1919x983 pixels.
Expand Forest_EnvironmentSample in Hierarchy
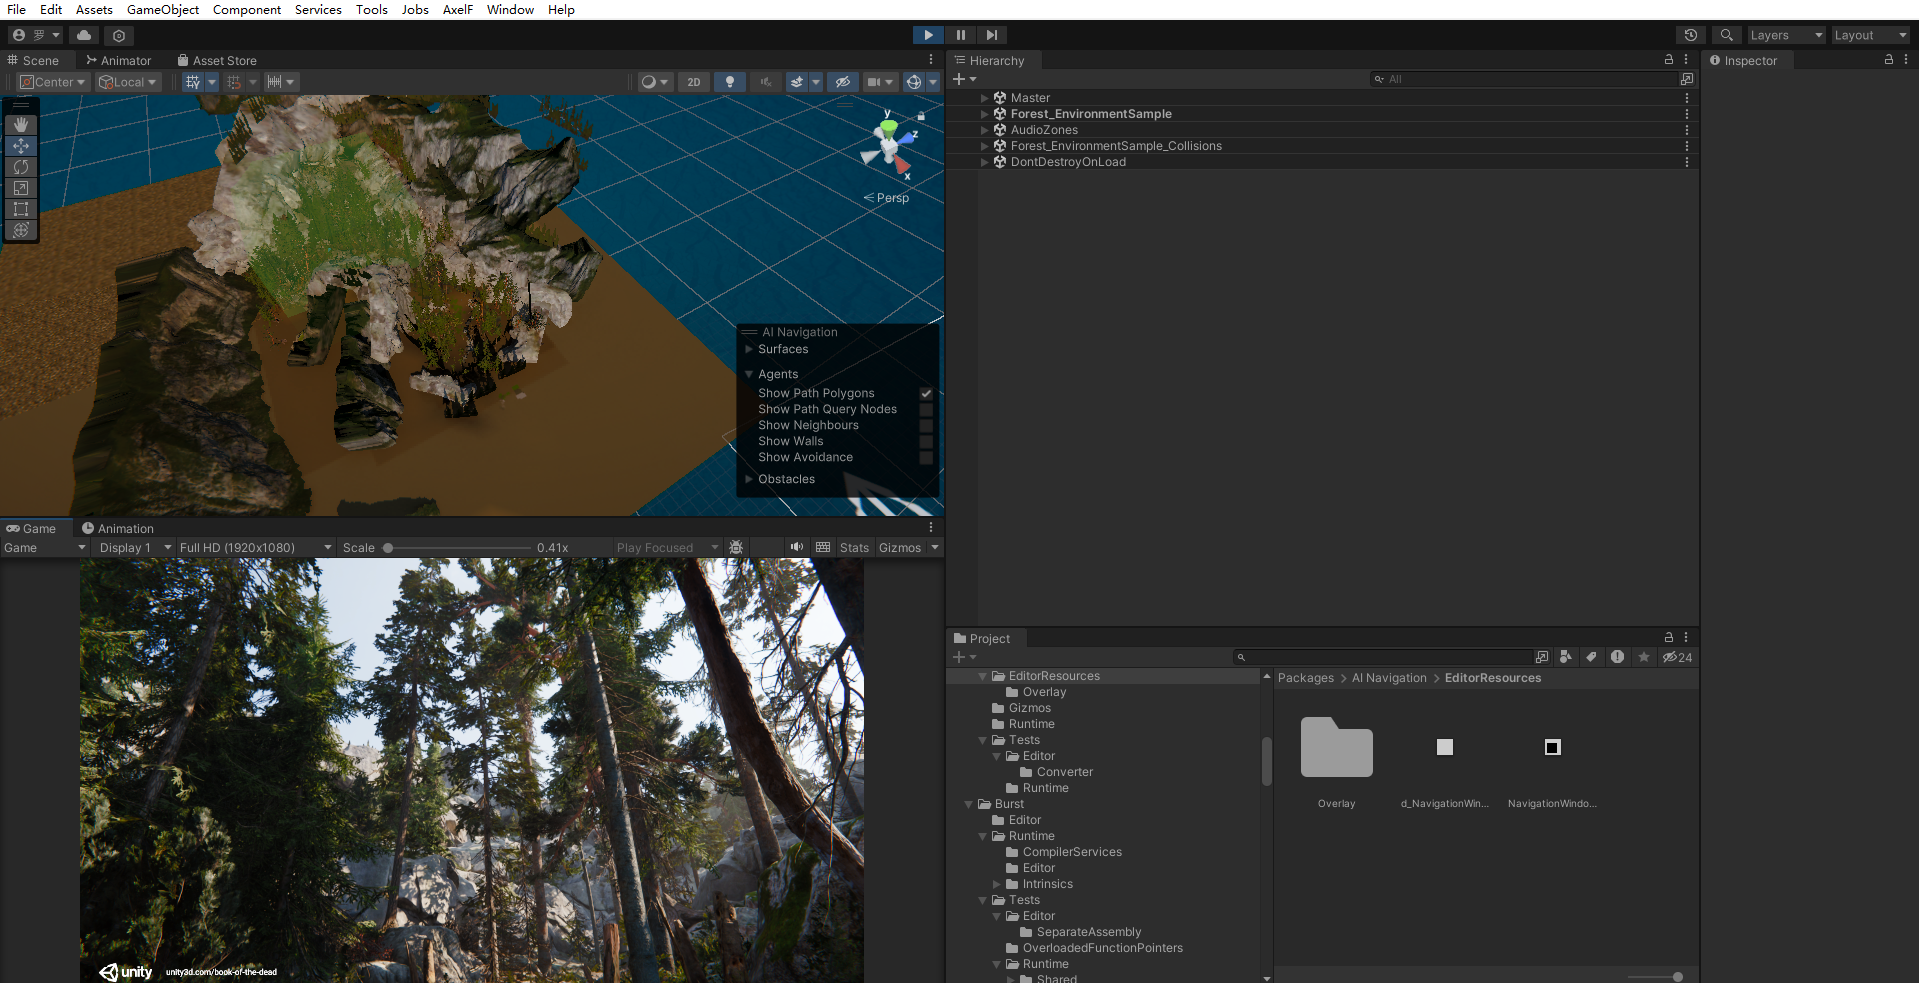pyautogui.click(x=985, y=114)
